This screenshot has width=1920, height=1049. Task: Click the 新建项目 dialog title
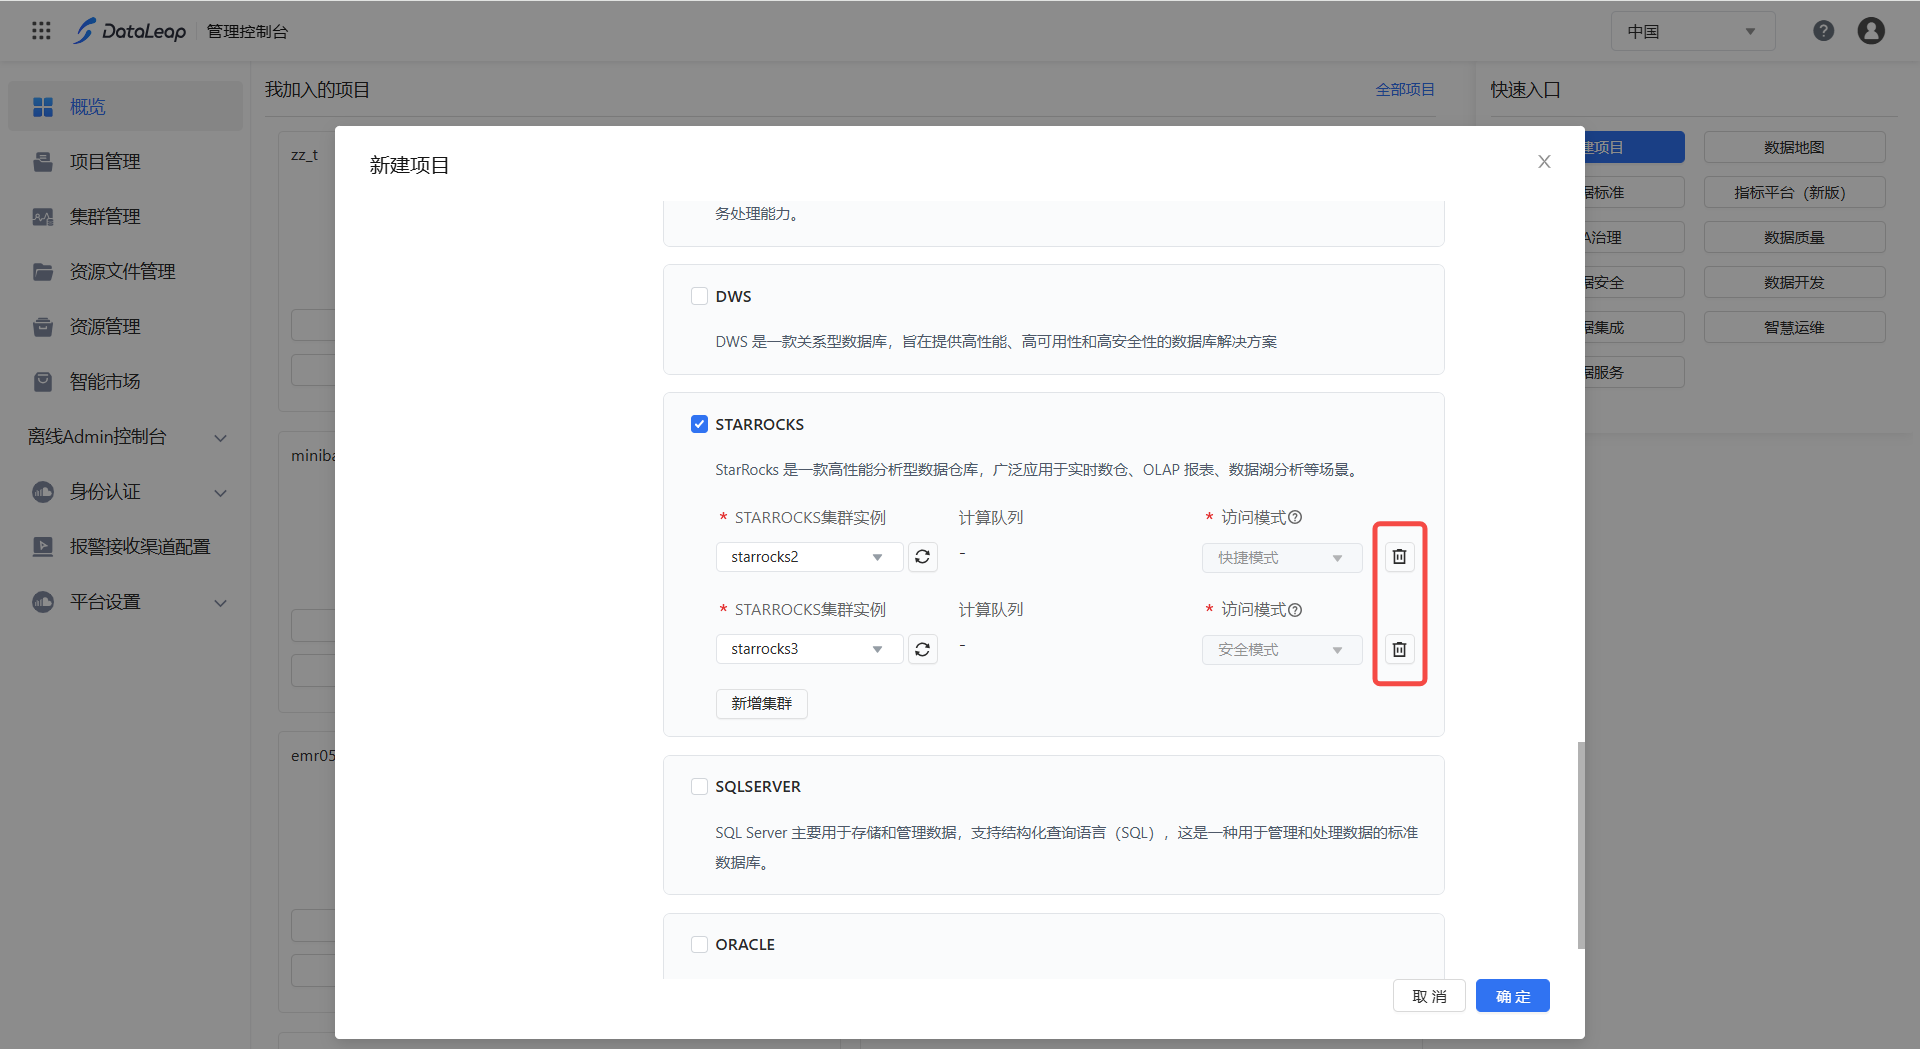[409, 165]
